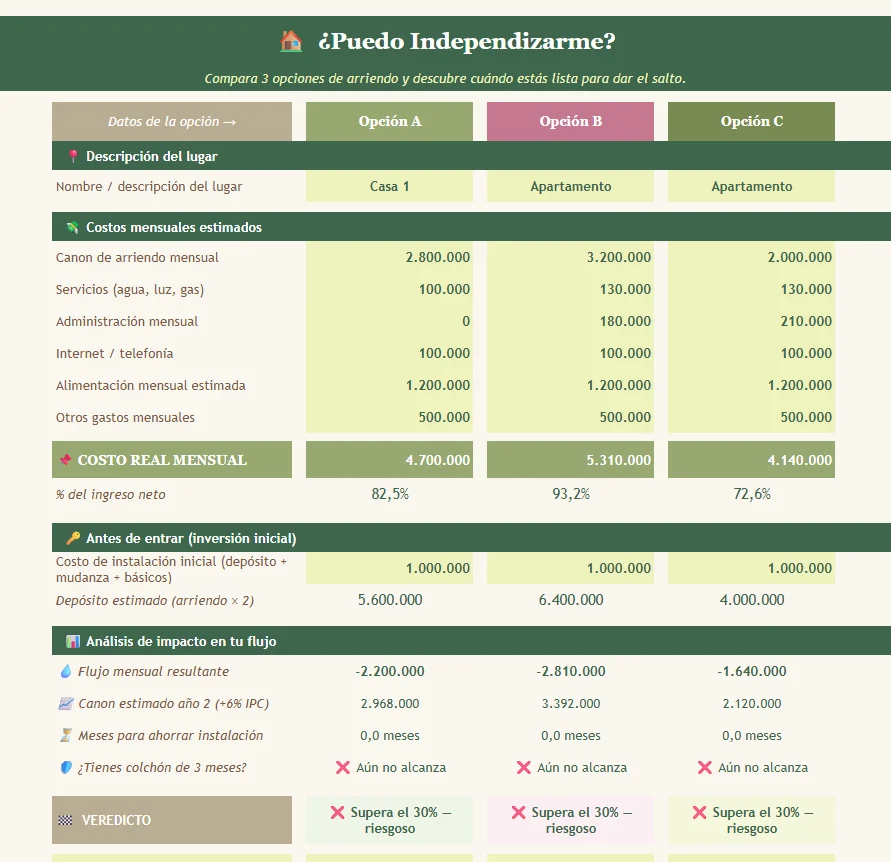Click the 5.310.000 costo real total
The image size is (891, 862).
[x=570, y=460]
